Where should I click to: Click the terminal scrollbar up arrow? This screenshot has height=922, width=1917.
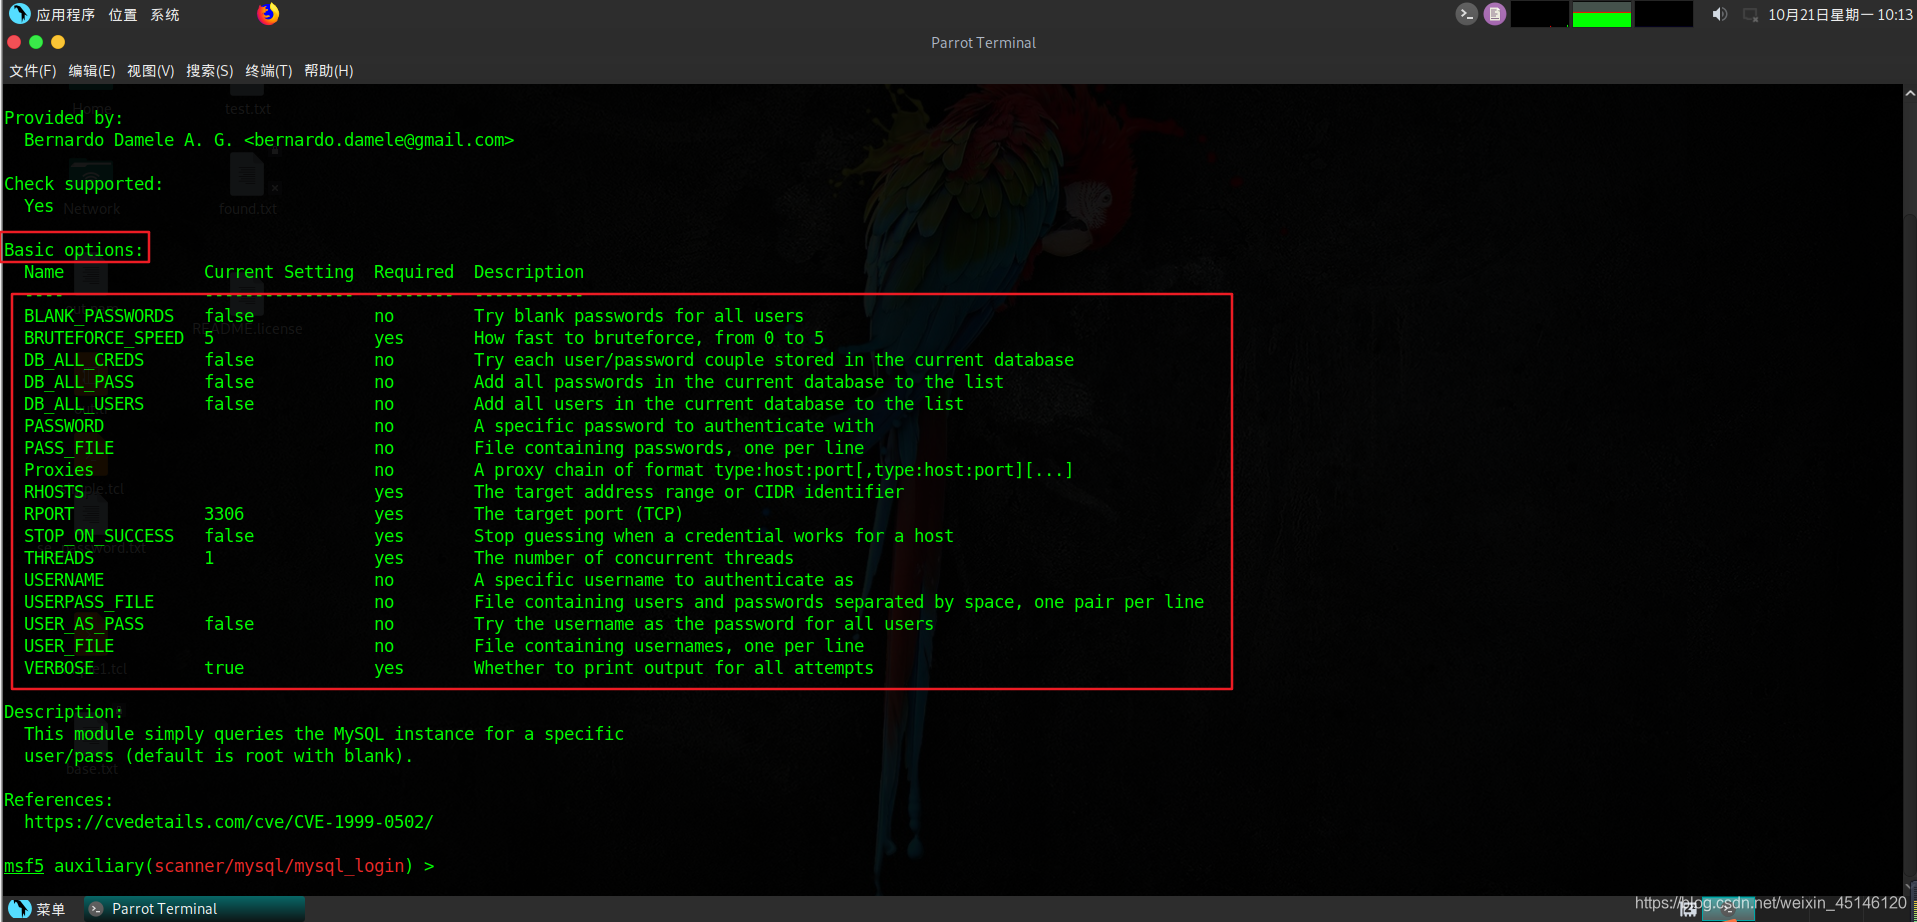(x=1909, y=93)
